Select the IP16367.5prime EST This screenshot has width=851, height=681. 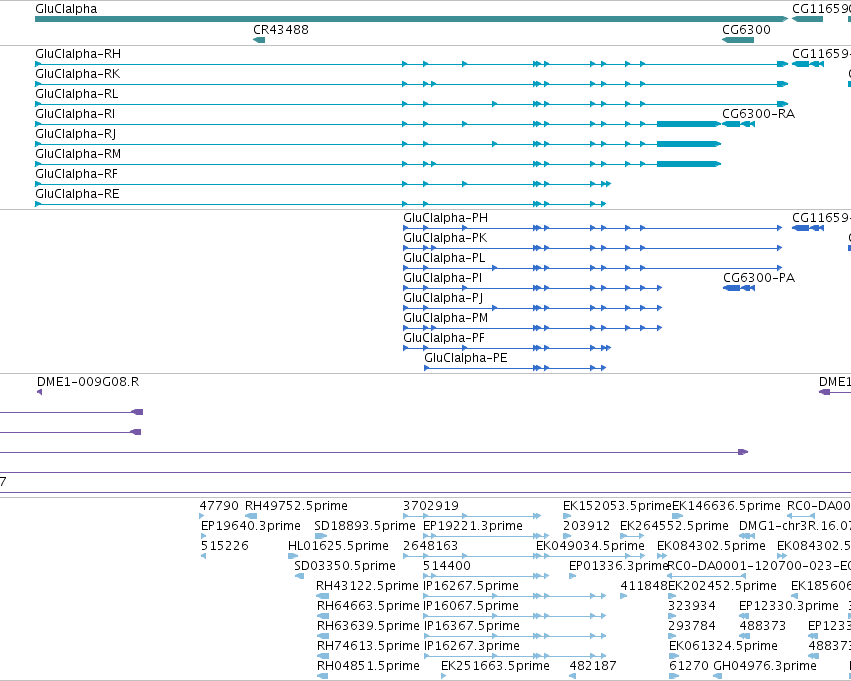(x=471, y=627)
